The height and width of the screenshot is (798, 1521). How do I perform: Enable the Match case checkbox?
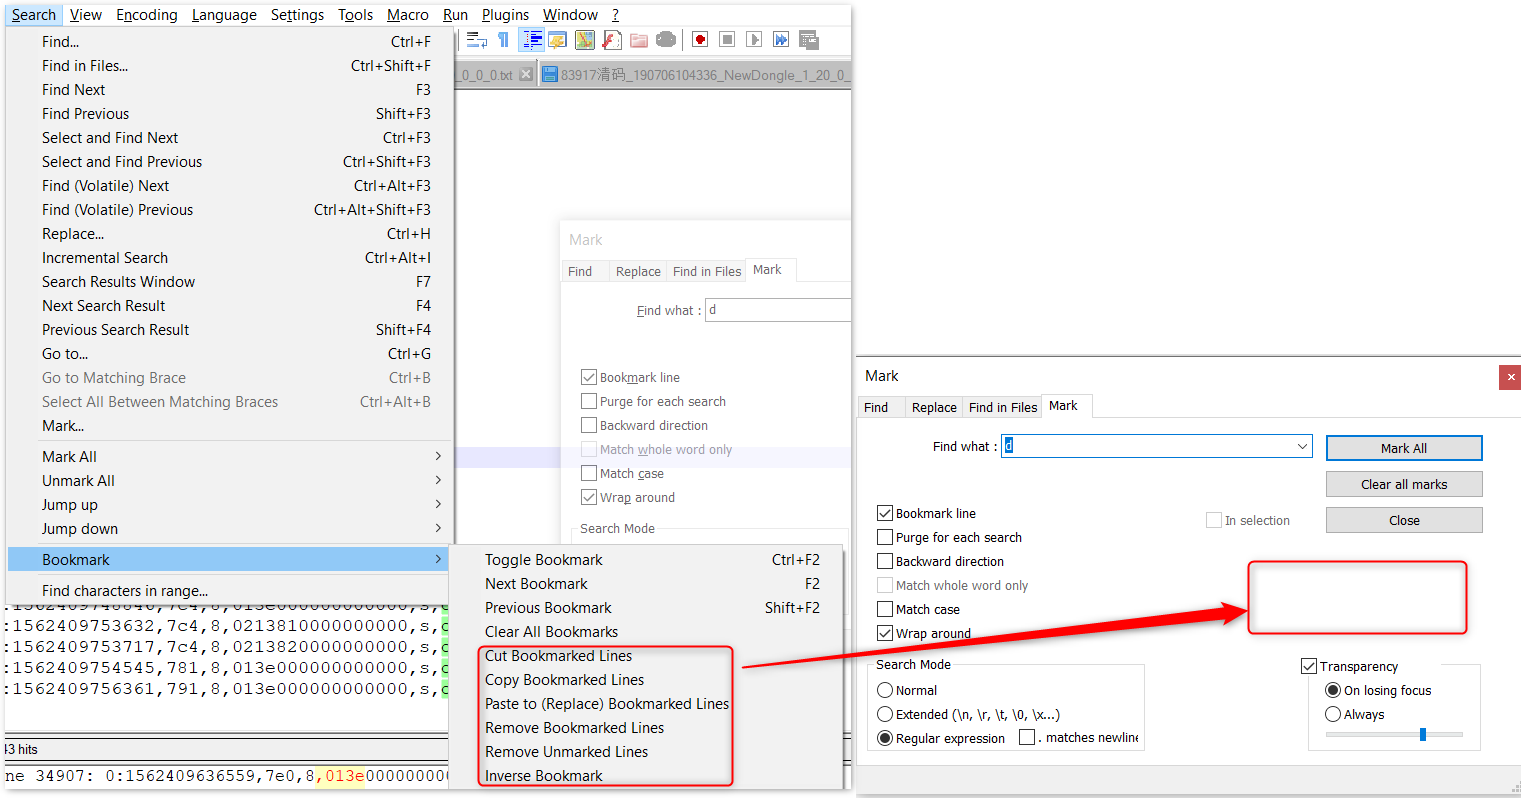pos(885,609)
